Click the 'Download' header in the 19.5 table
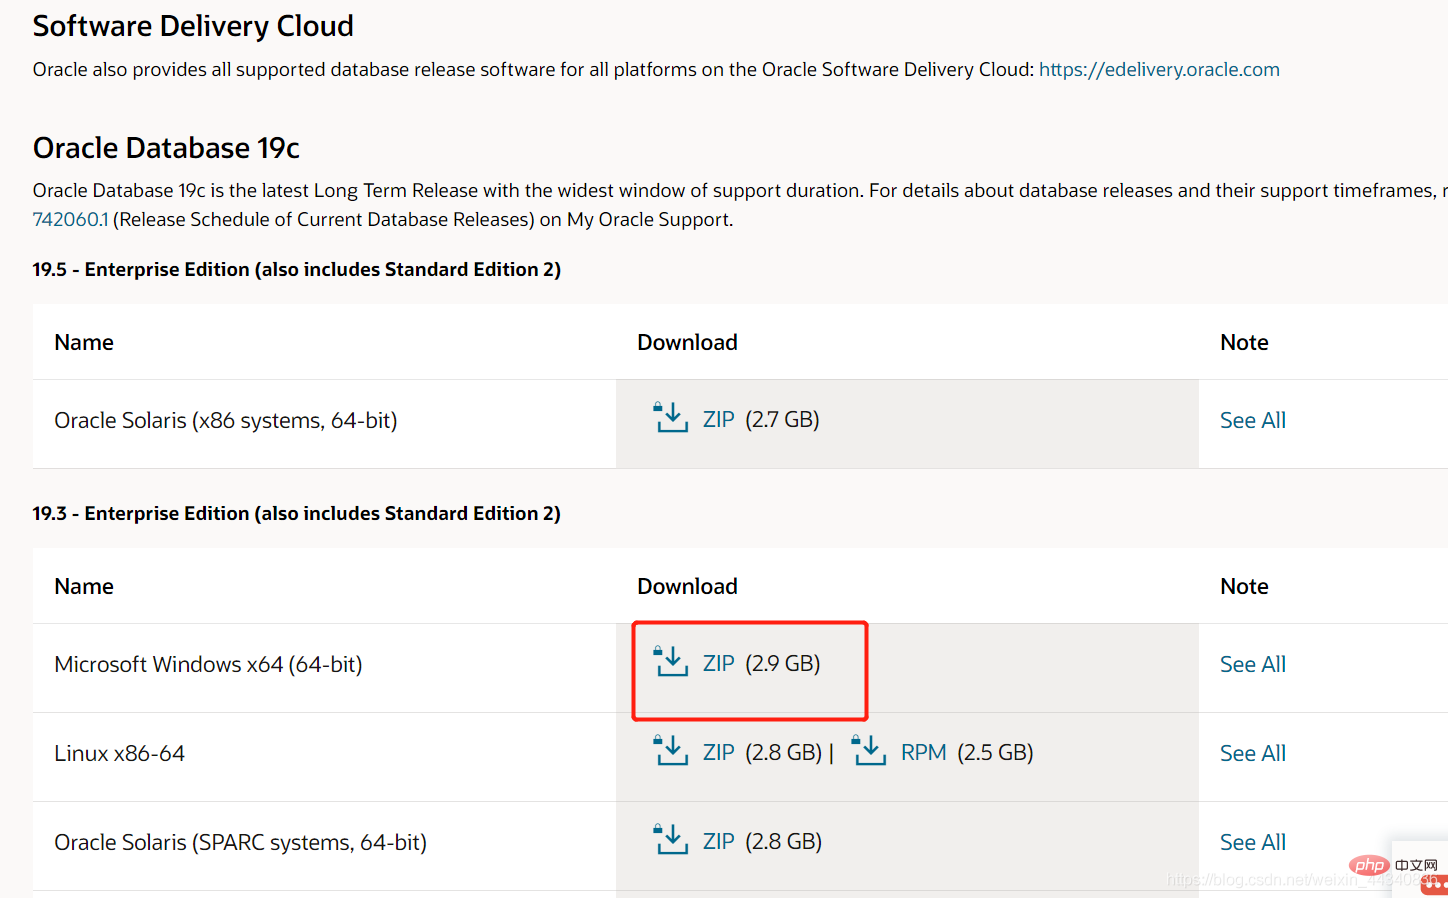This screenshot has width=1448, height=898. [x=688, y=342]
